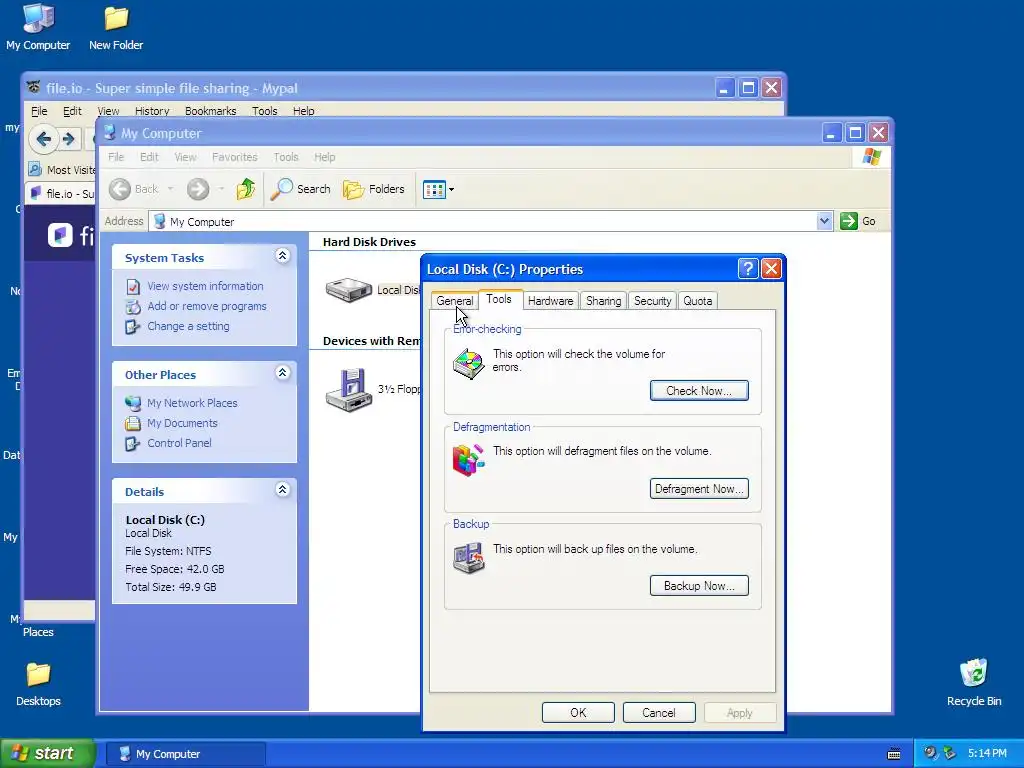The width and height of the screenshot is (1024, 768).
Task: Click Cancel in Properties dialog
Action: pyautogui.click(x=659, y=712)
